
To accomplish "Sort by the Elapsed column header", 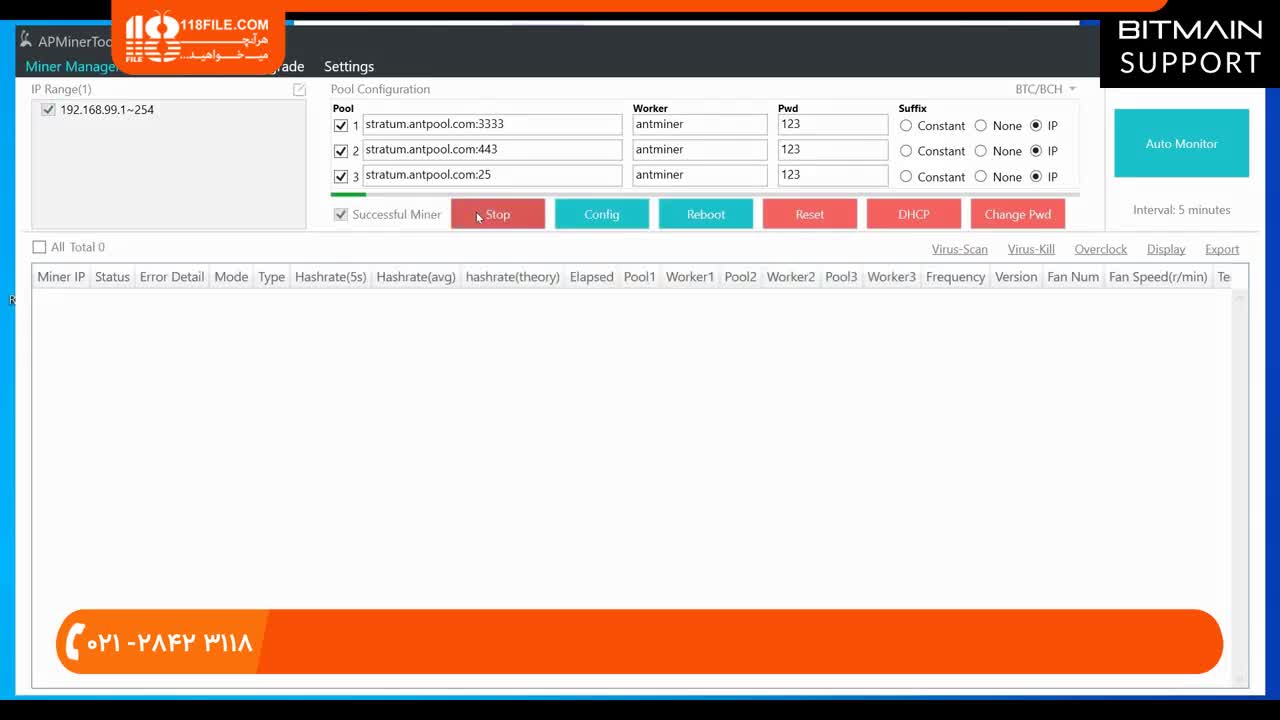I will point(592,277).
